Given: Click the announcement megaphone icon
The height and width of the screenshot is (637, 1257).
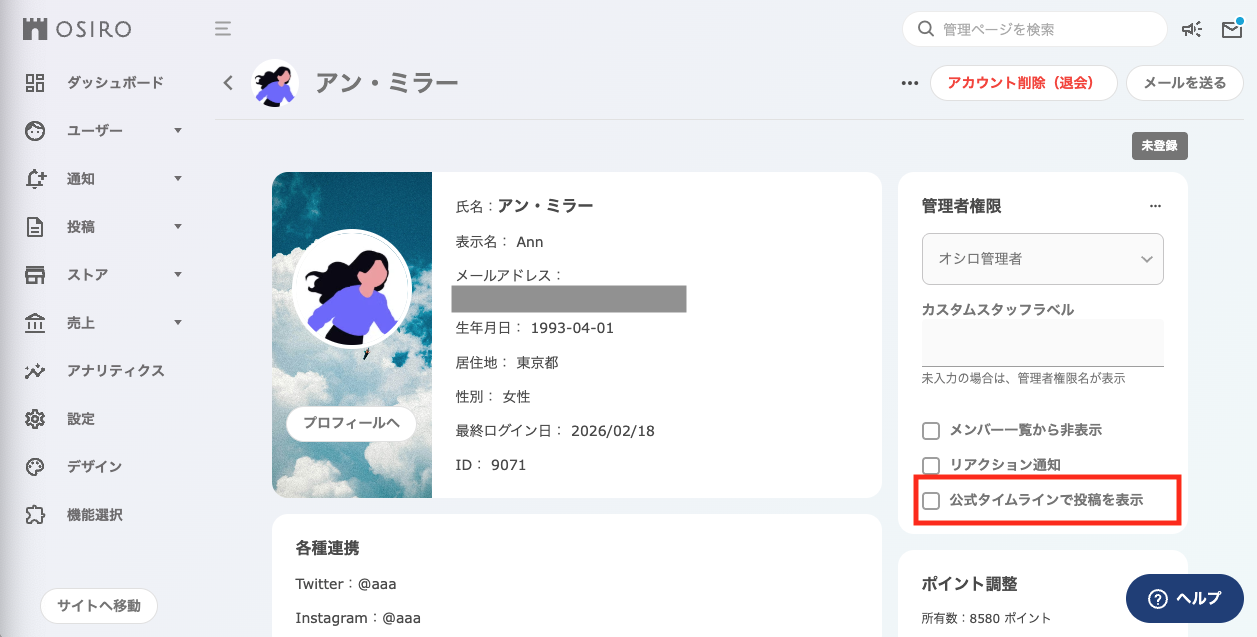Looking at the screenshot, I should [x=1191, y=30].
